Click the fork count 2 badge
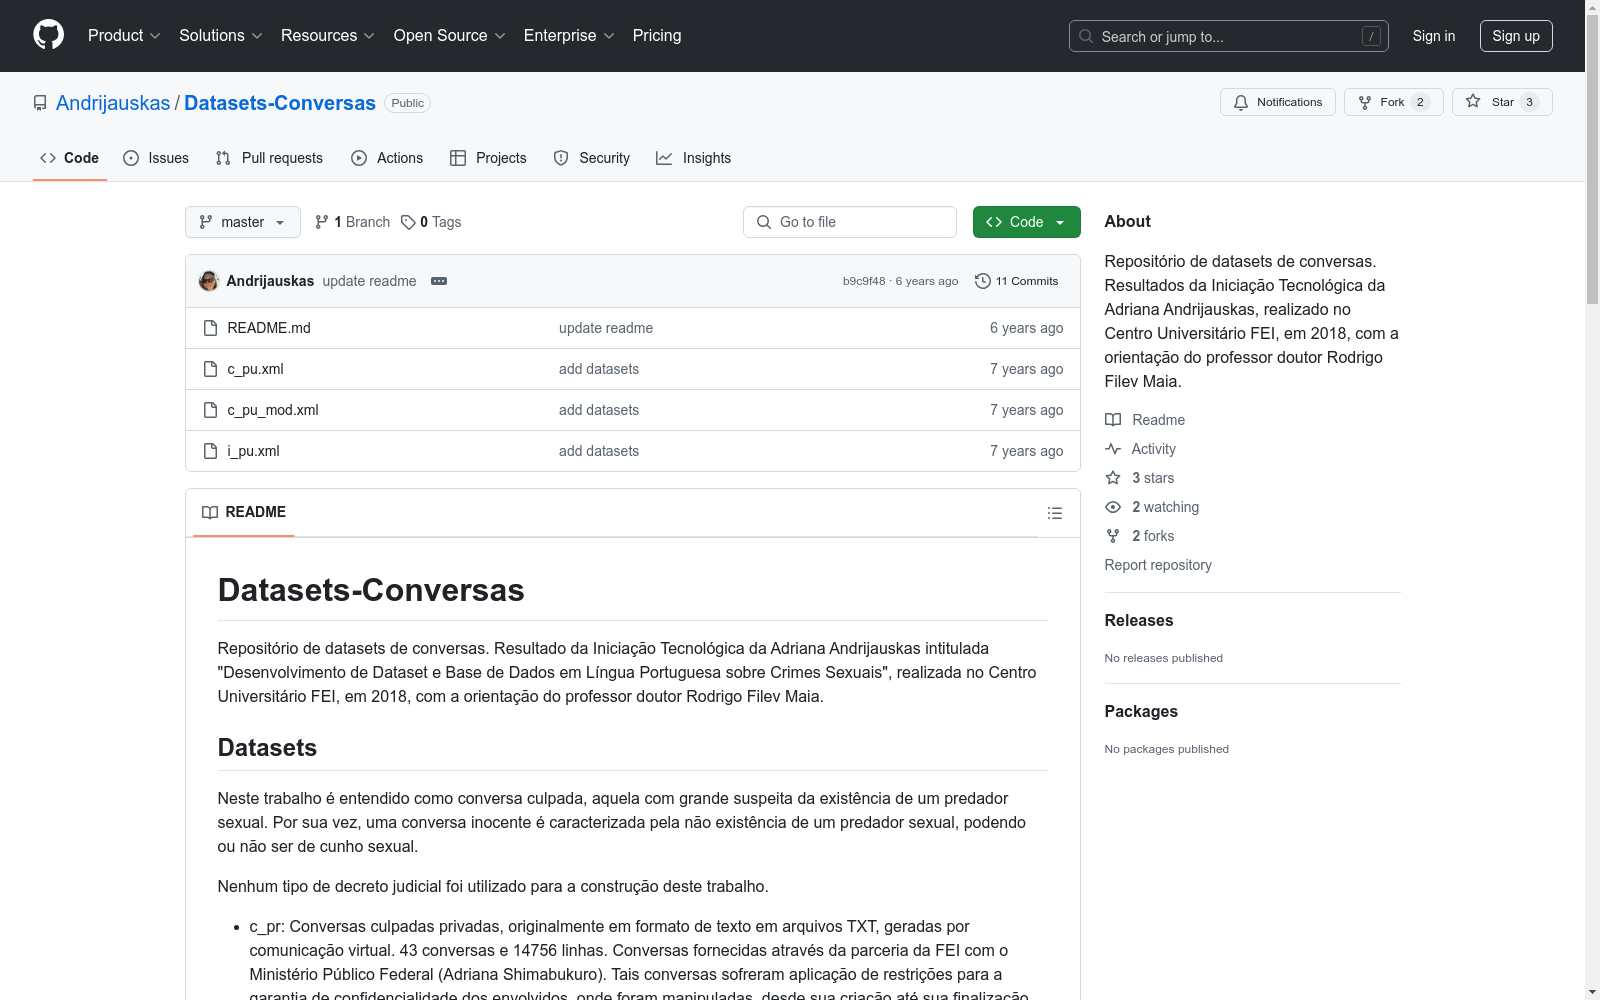The width and height of the screenshot is (1600, 1000). [1420, 102]
